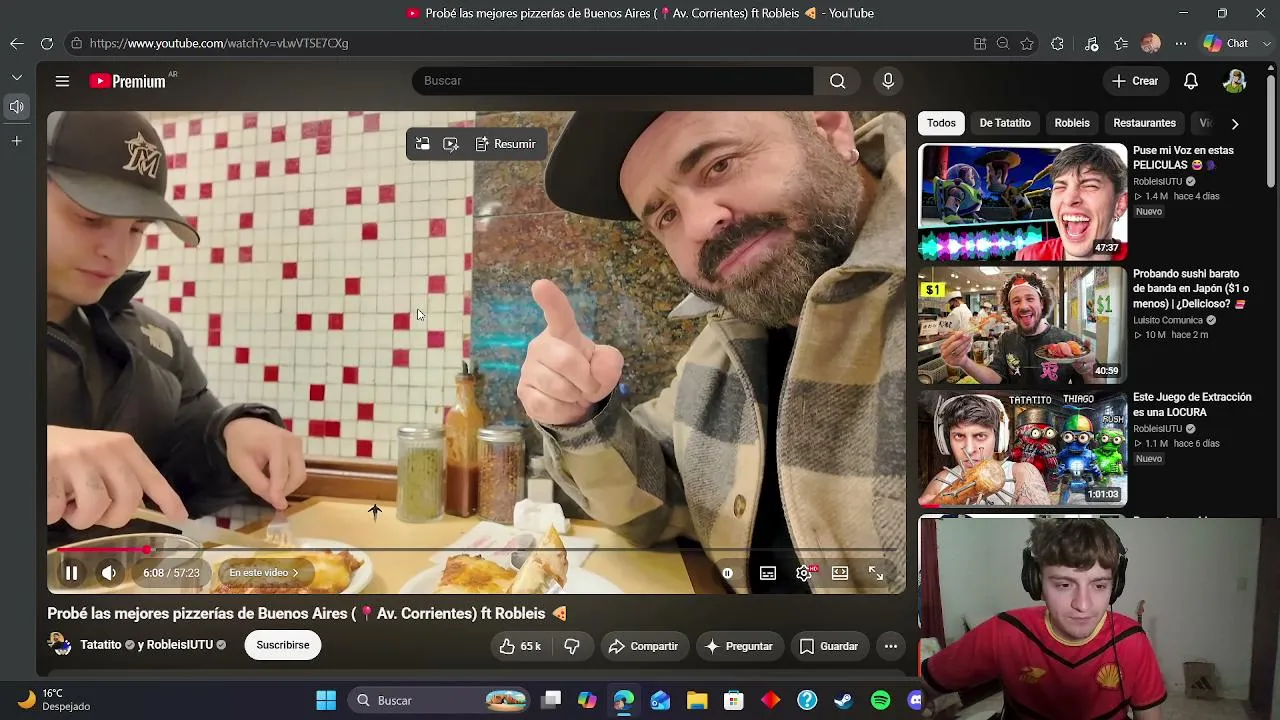Open File Explorer from the taskbar

click(x=697, y=701)
